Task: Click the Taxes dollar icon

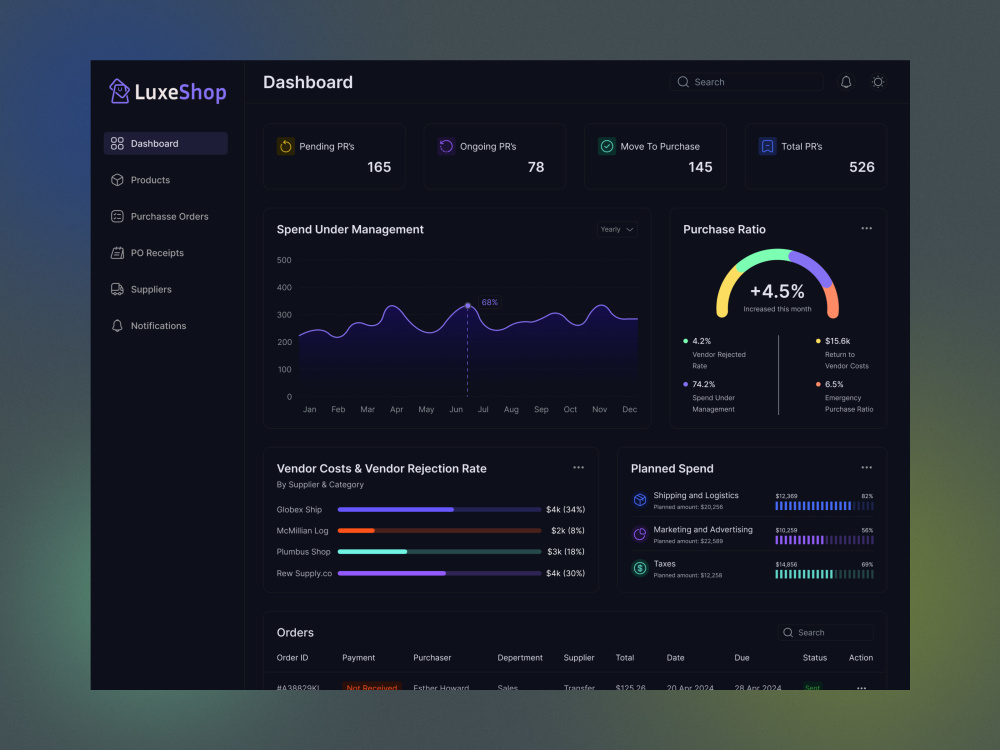Action: [x=640, y=568]
